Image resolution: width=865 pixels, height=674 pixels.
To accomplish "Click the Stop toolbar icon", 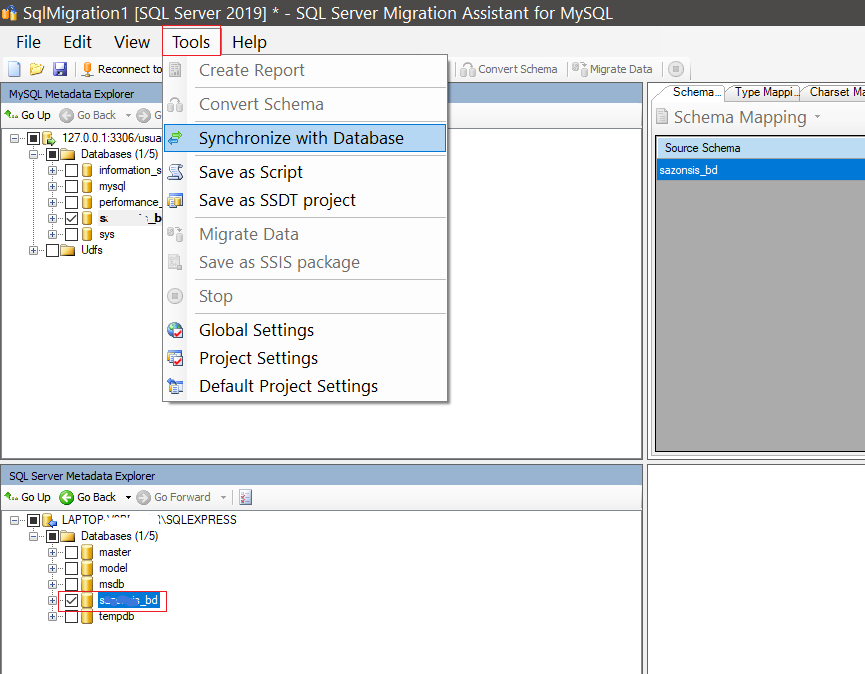I will (676, 69).
